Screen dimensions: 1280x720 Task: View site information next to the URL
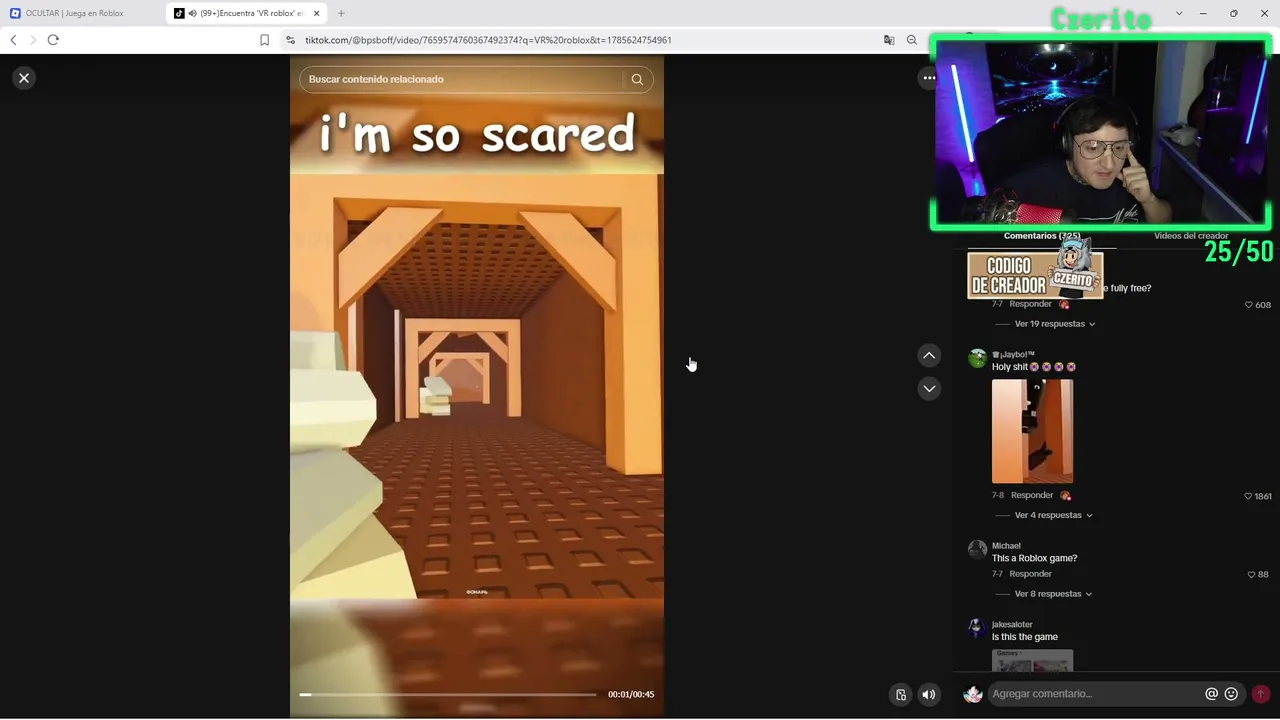pos(290,40)
